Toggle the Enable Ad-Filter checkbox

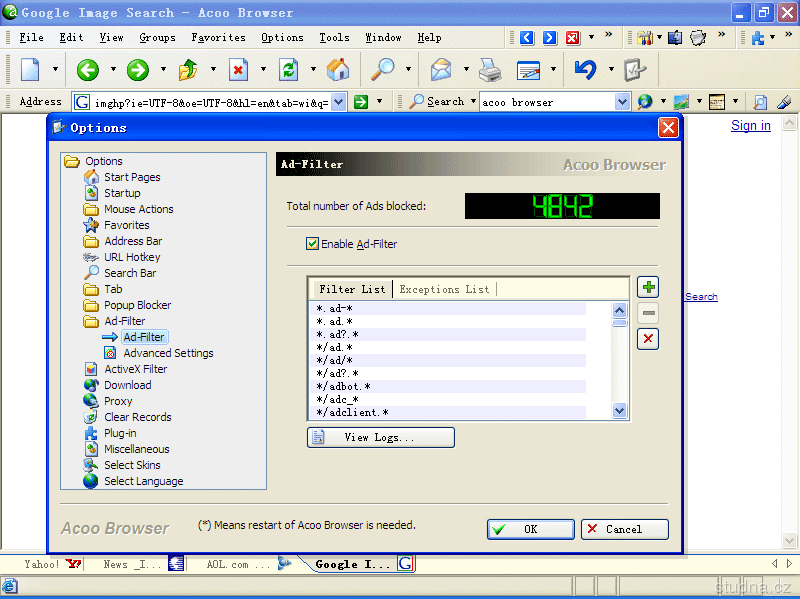tap(313, 244)
